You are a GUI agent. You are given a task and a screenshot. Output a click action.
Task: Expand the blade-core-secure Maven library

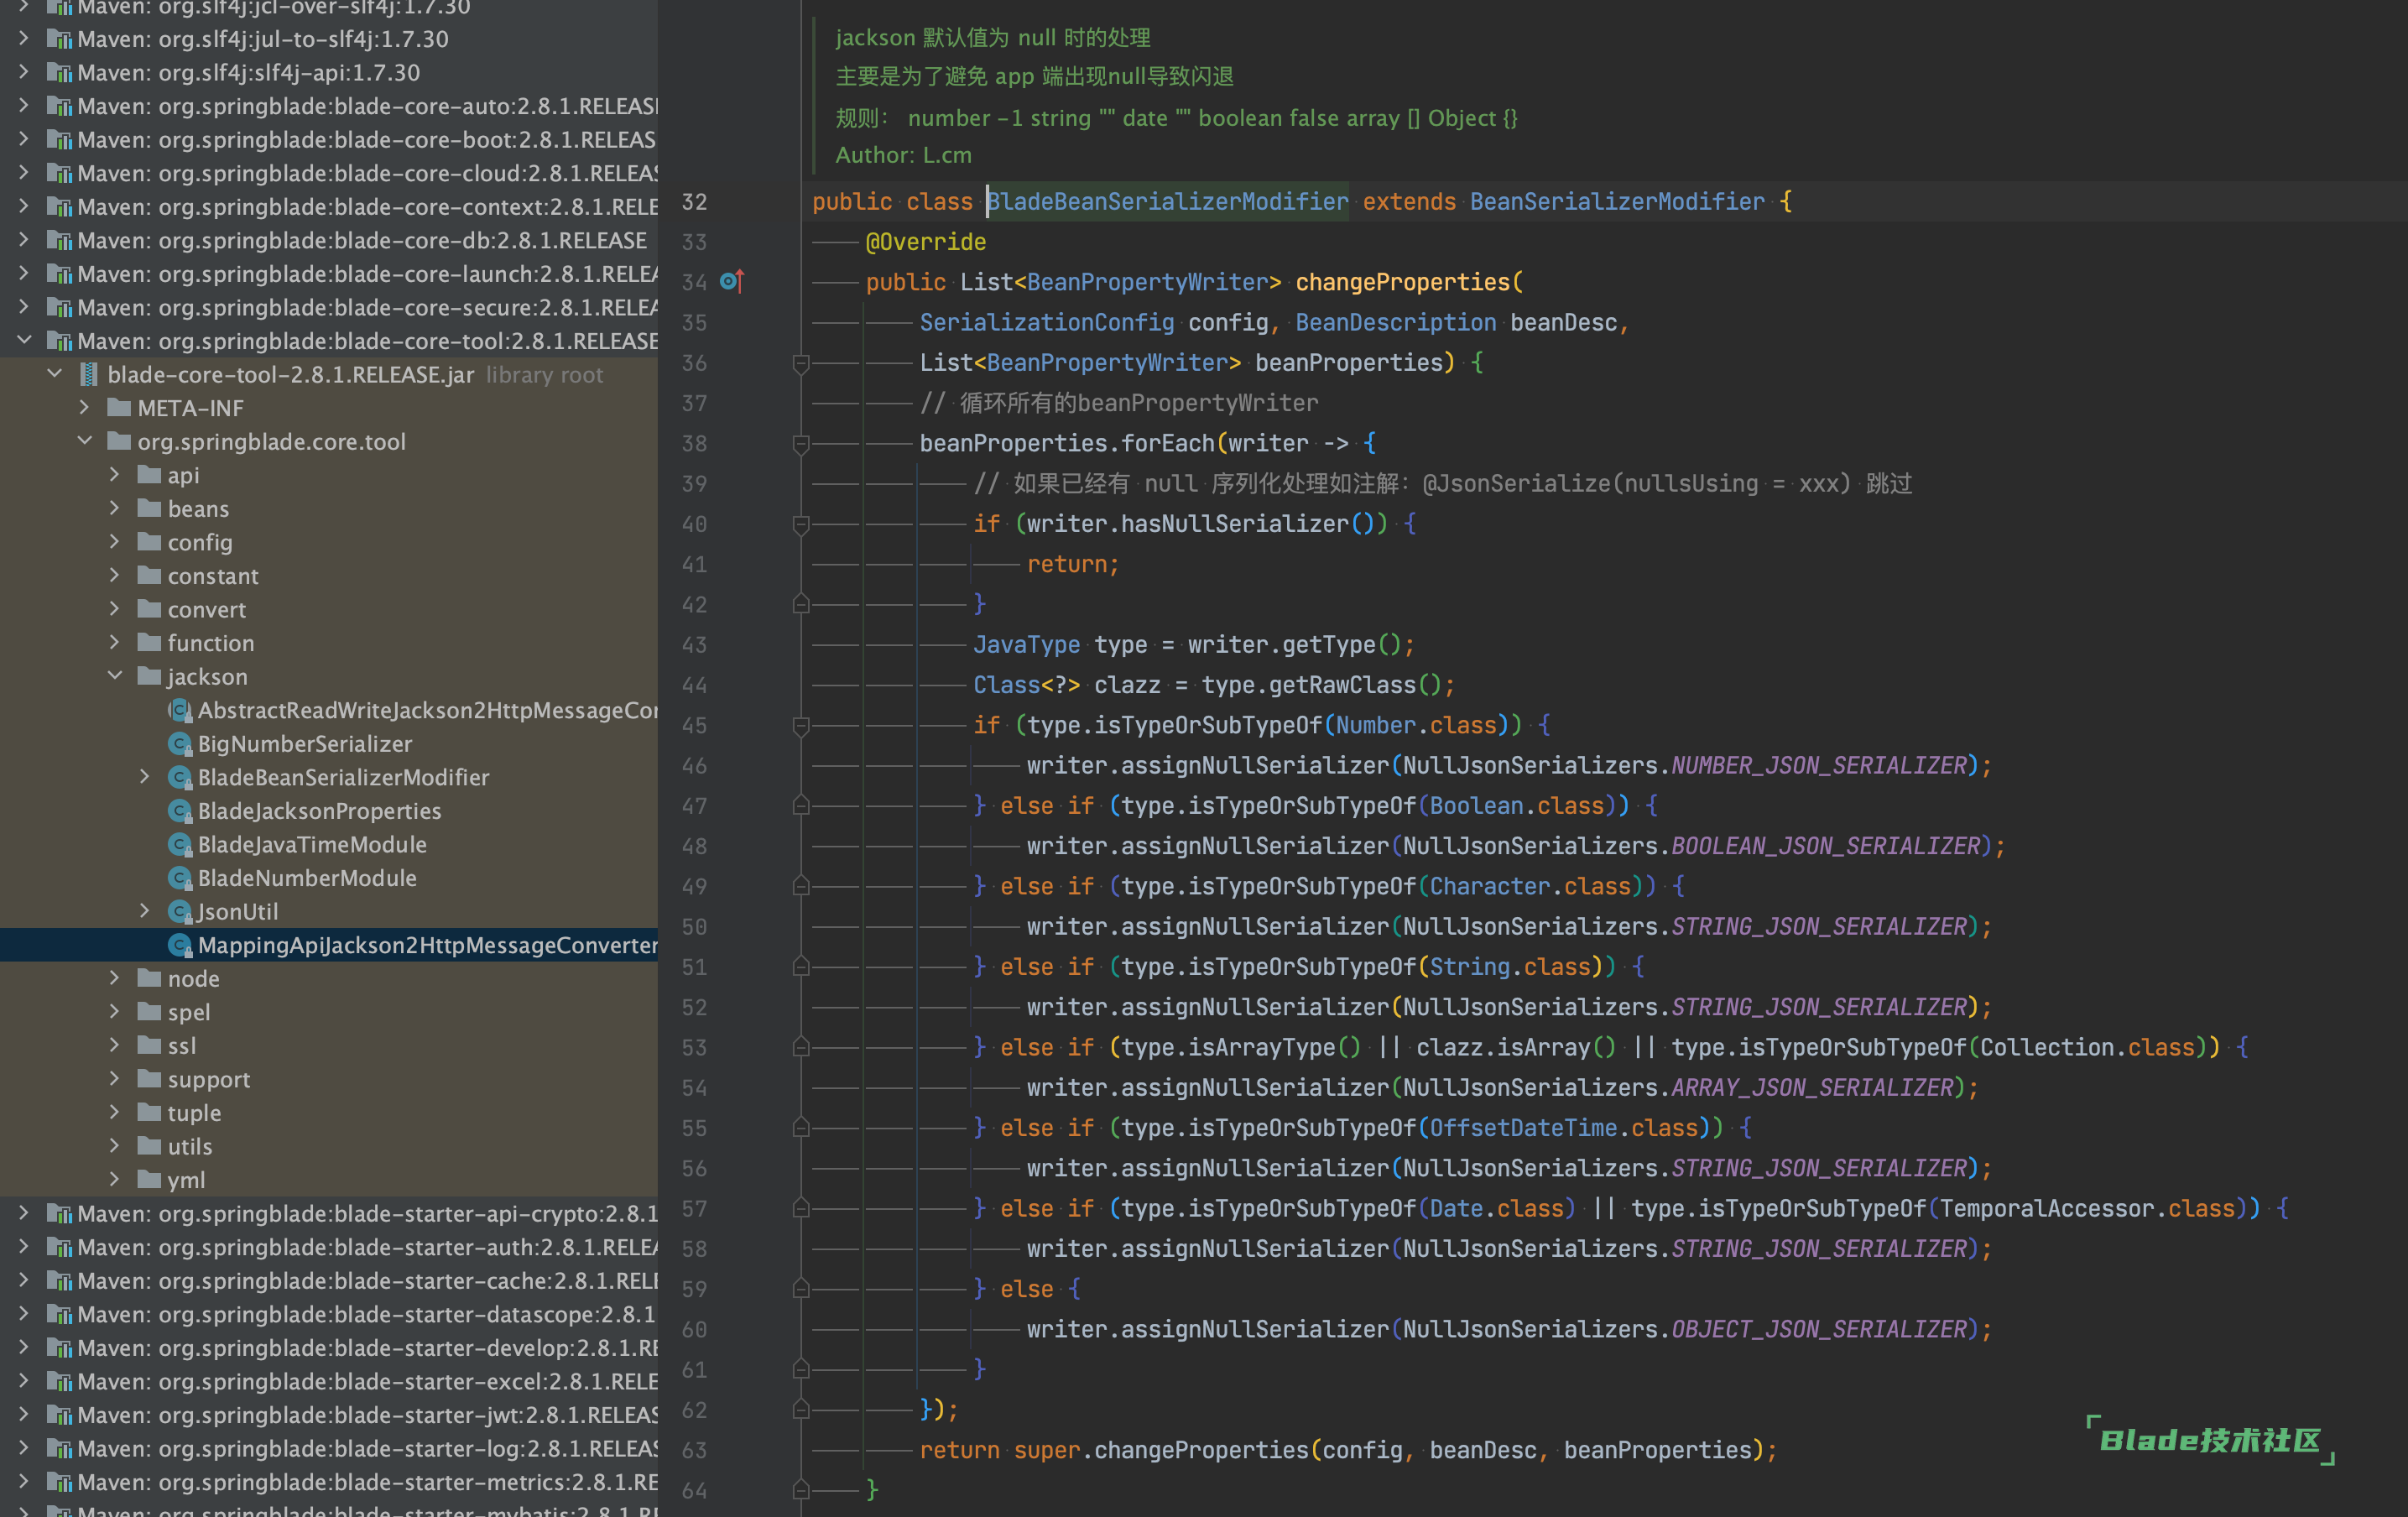(x=24, y=307)
